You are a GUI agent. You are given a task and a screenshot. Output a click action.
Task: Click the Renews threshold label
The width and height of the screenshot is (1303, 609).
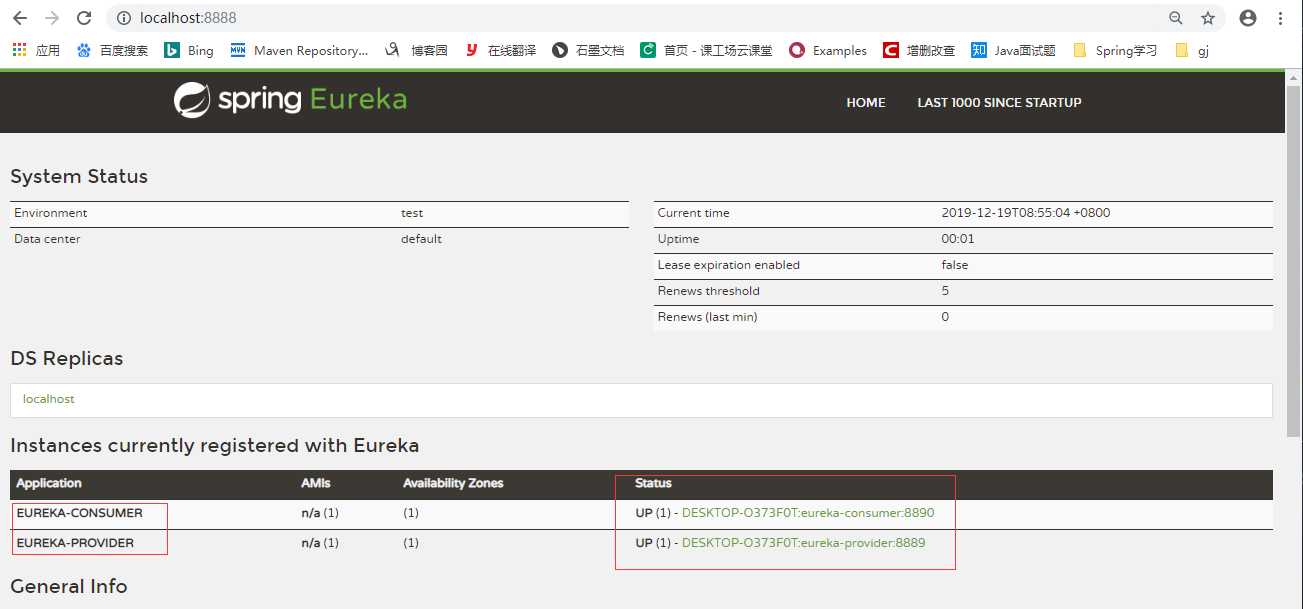709,291
